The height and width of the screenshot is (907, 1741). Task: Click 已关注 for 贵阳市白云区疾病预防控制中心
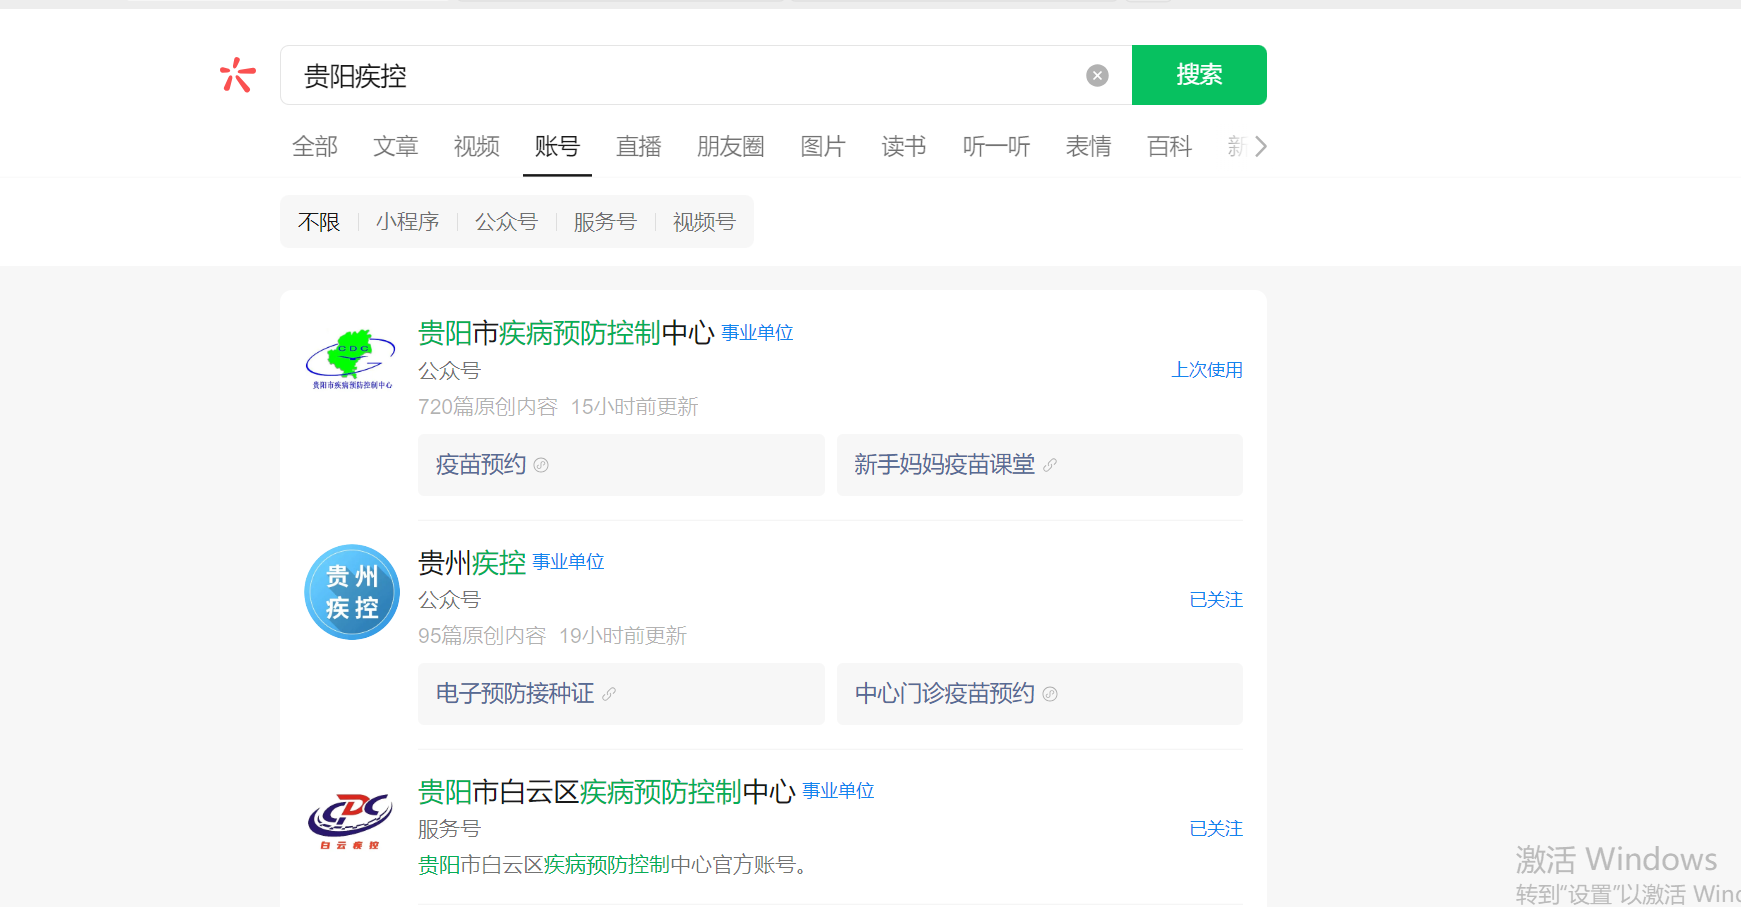pos(1216,829)
